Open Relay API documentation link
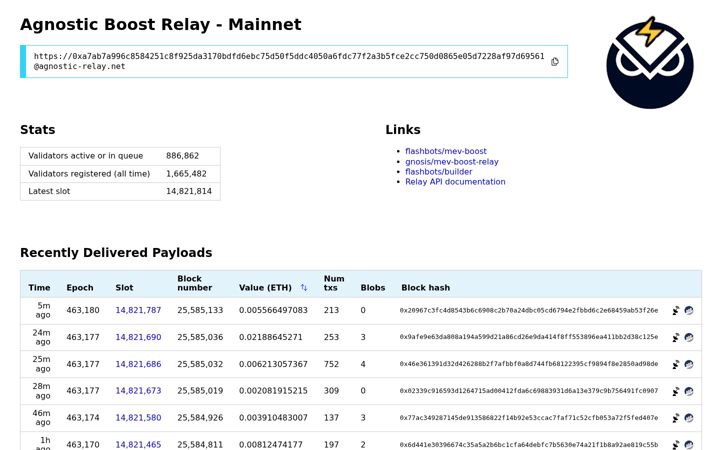 point(455,182)
